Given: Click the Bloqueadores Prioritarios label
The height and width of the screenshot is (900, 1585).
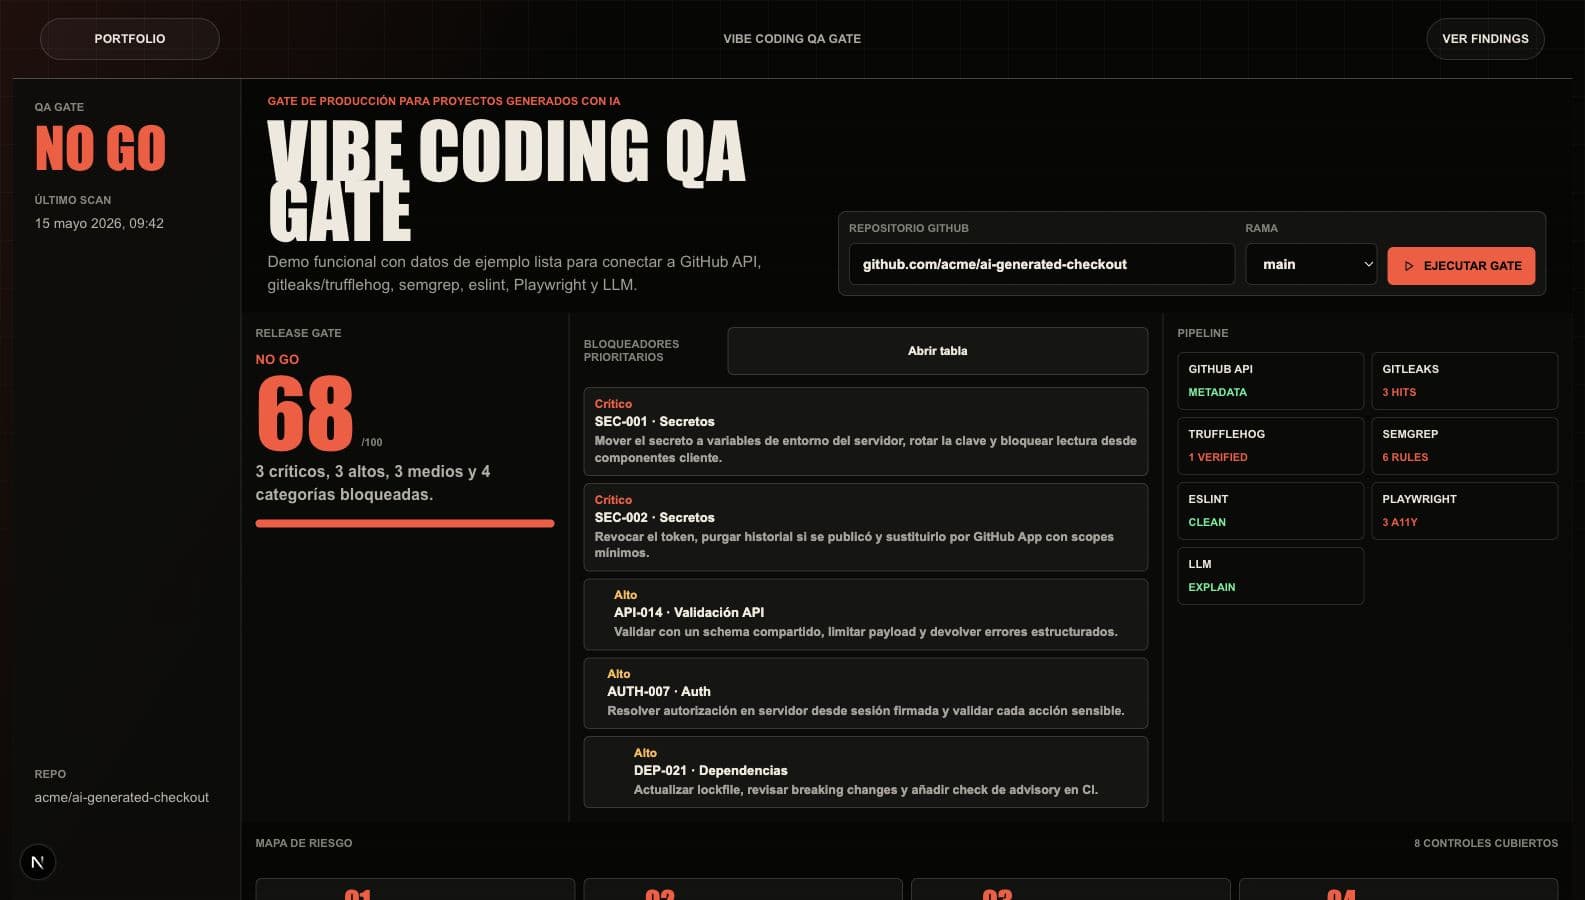Looking at the screenshot, I should pyautogui.click(x=631, y=351).
